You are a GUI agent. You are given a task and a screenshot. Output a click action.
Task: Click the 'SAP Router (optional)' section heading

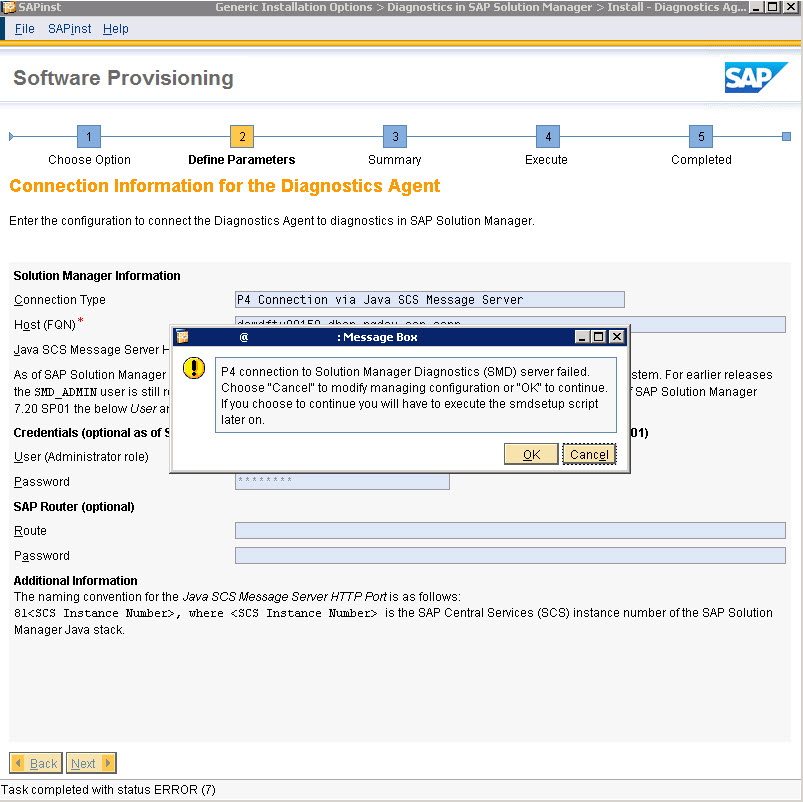[x=74, y=506]
